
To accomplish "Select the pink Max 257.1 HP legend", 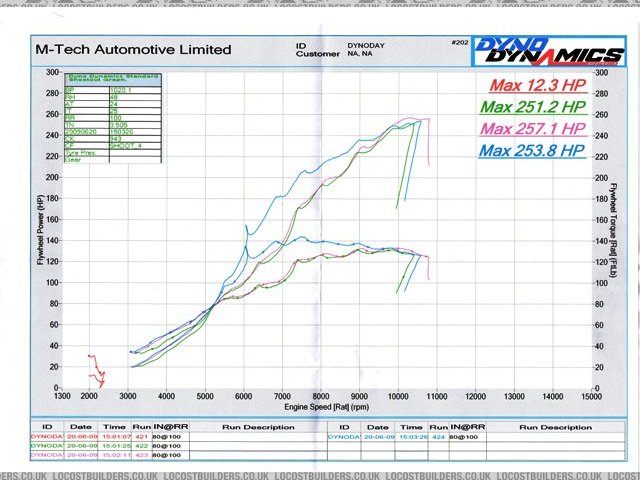I will point(532,128).
